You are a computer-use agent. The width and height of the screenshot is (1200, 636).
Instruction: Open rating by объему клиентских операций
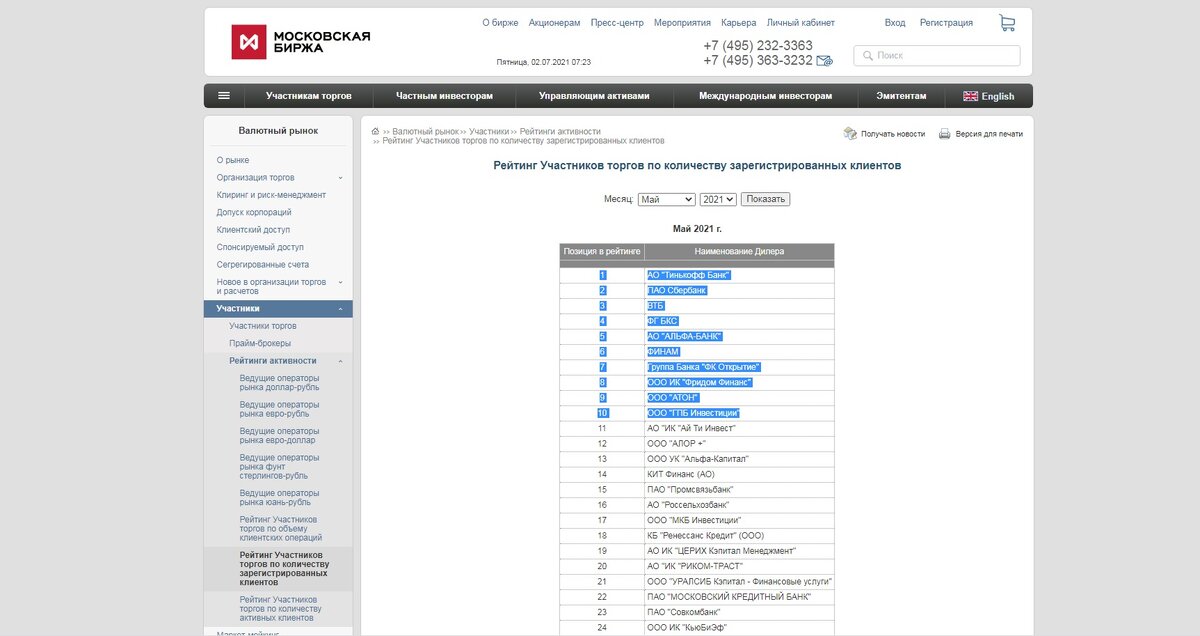tap(279, 529)
